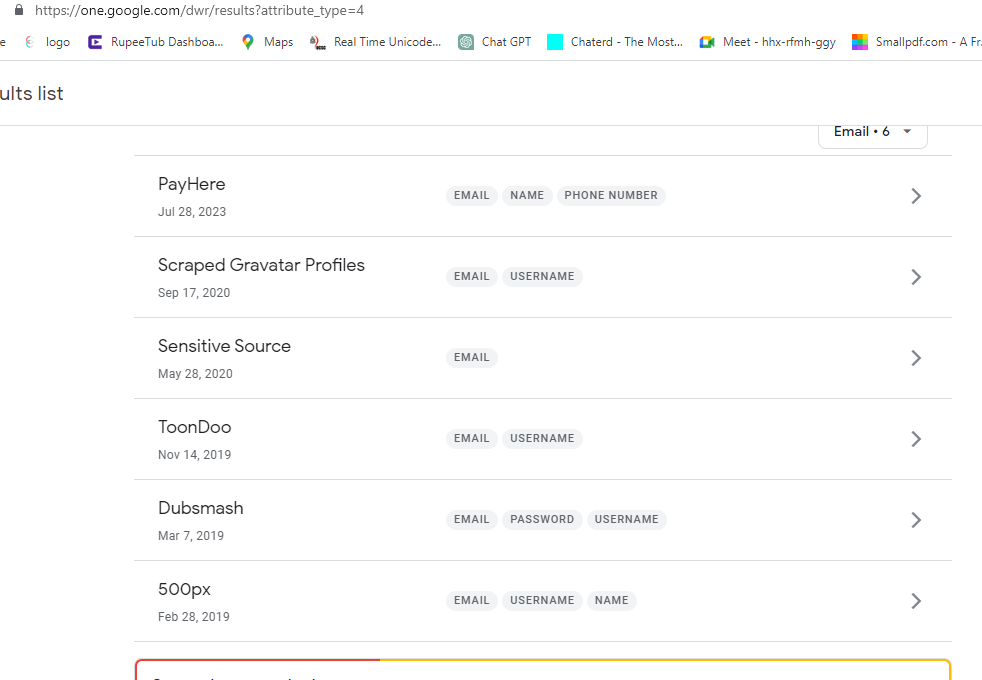The image size is (982, 680).
Task: Click EMAIL tag on Sensitive Source row
Action: pos(472,358)
